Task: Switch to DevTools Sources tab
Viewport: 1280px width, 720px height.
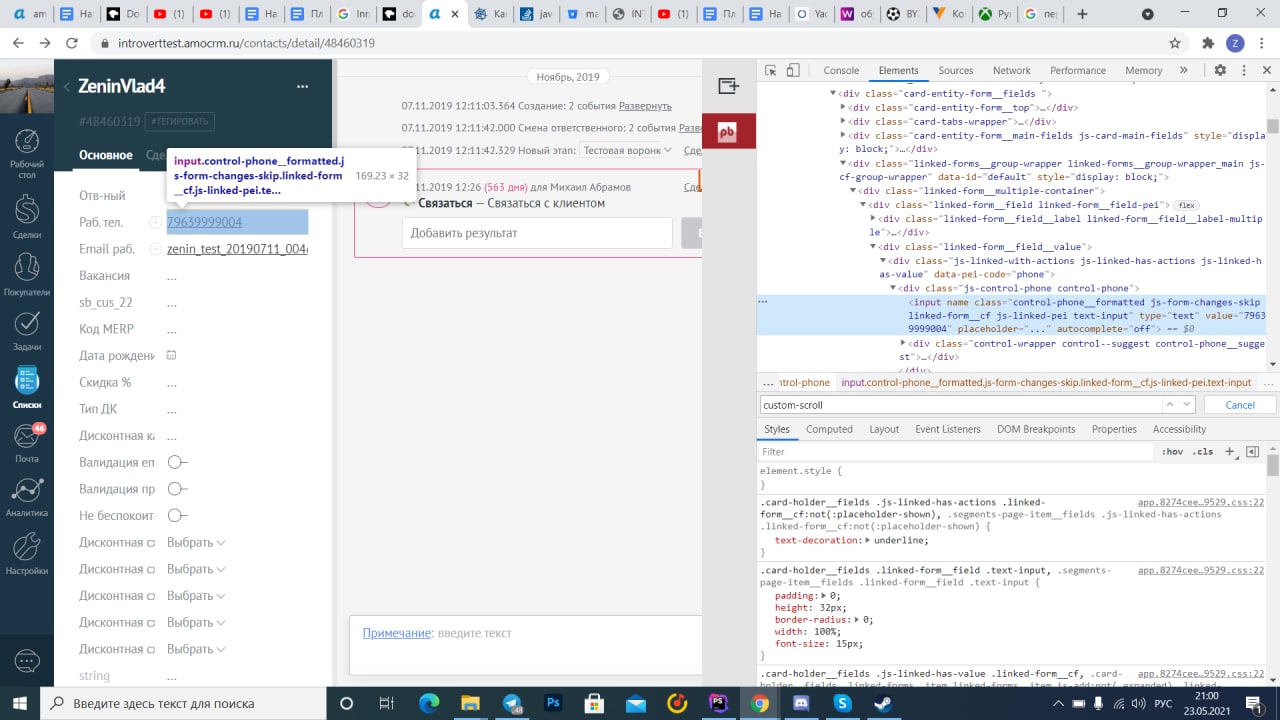Action: tap(955, 70)
